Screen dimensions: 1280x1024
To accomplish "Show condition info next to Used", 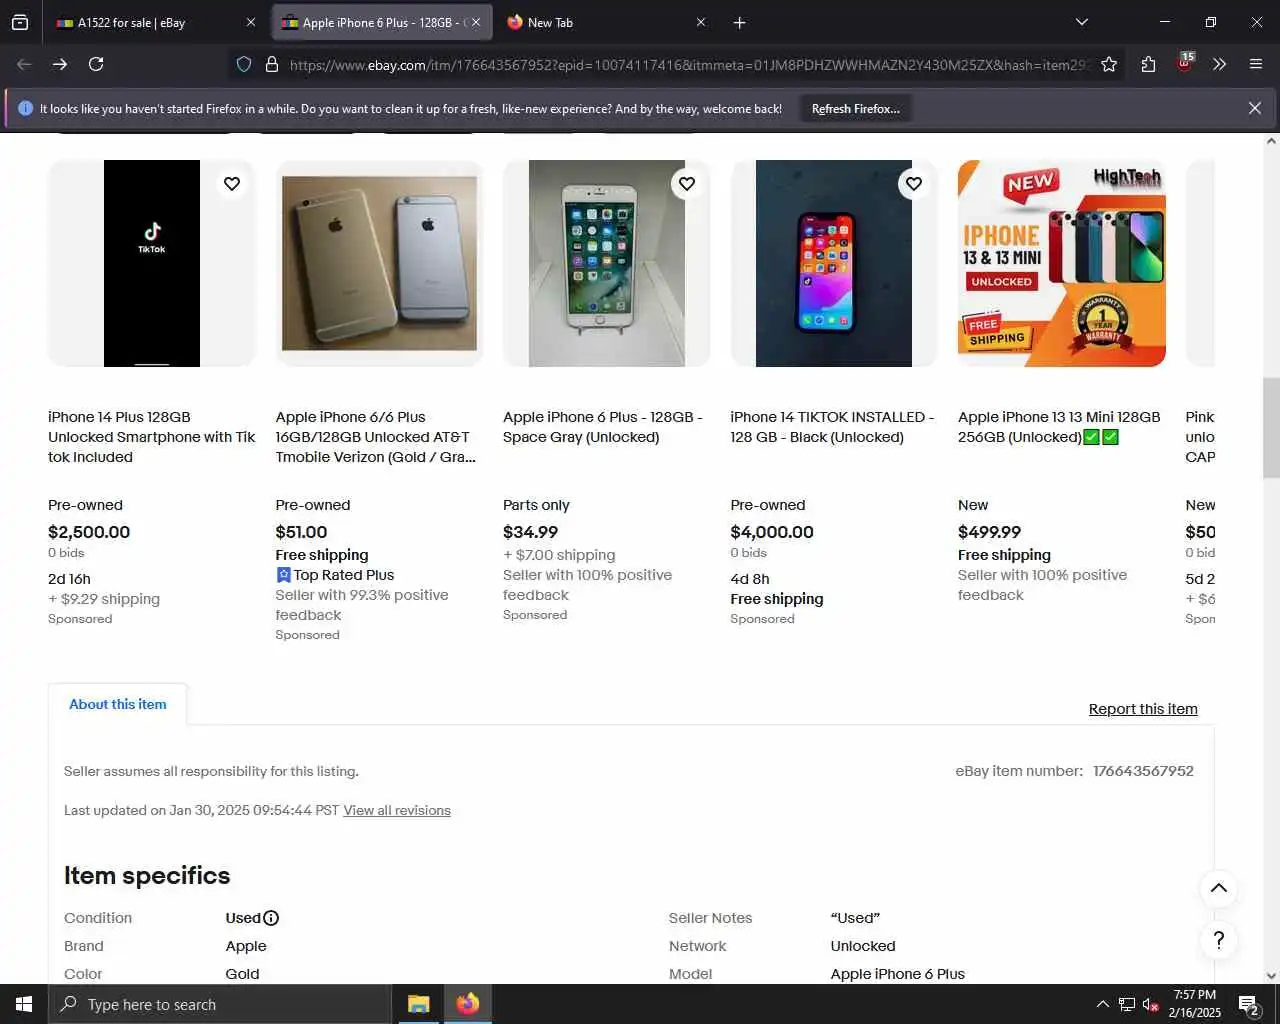I will [271, 918].
